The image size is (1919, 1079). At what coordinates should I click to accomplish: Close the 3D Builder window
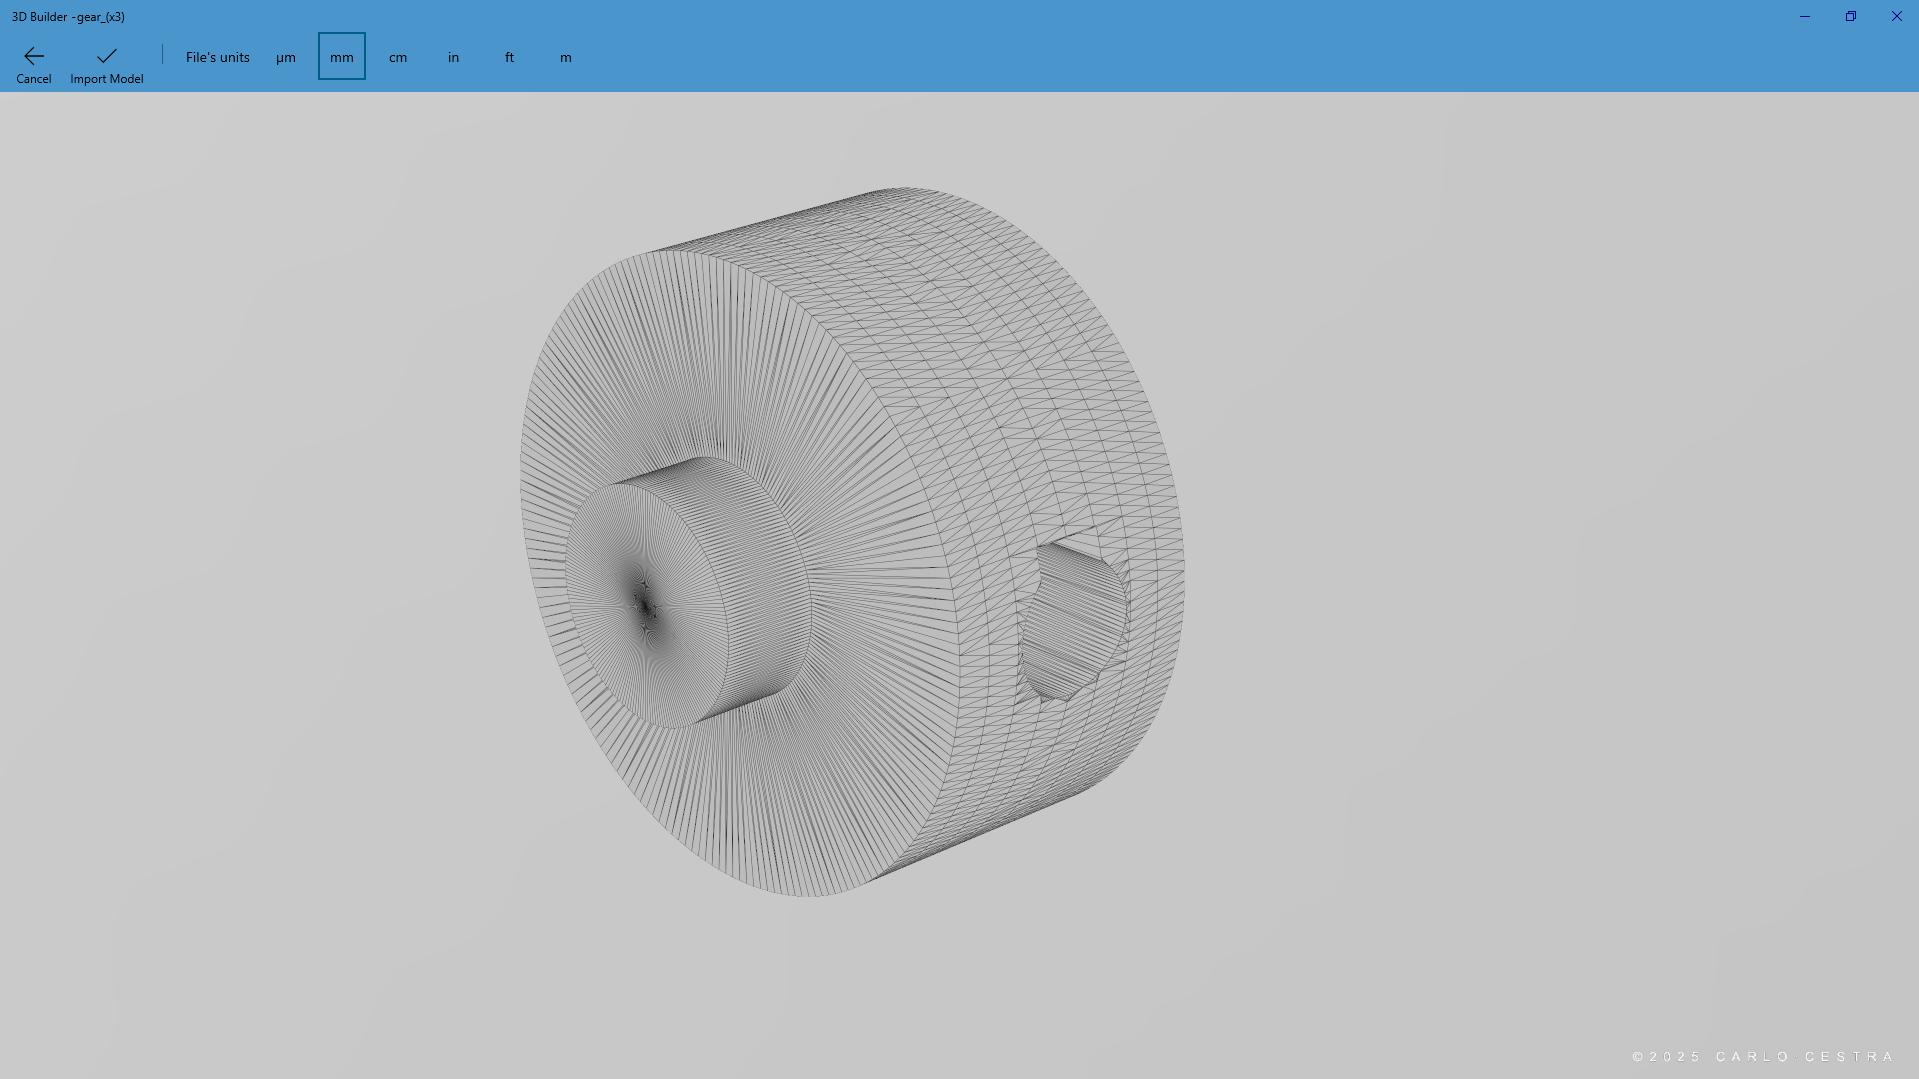click(x=1896, y=16)
